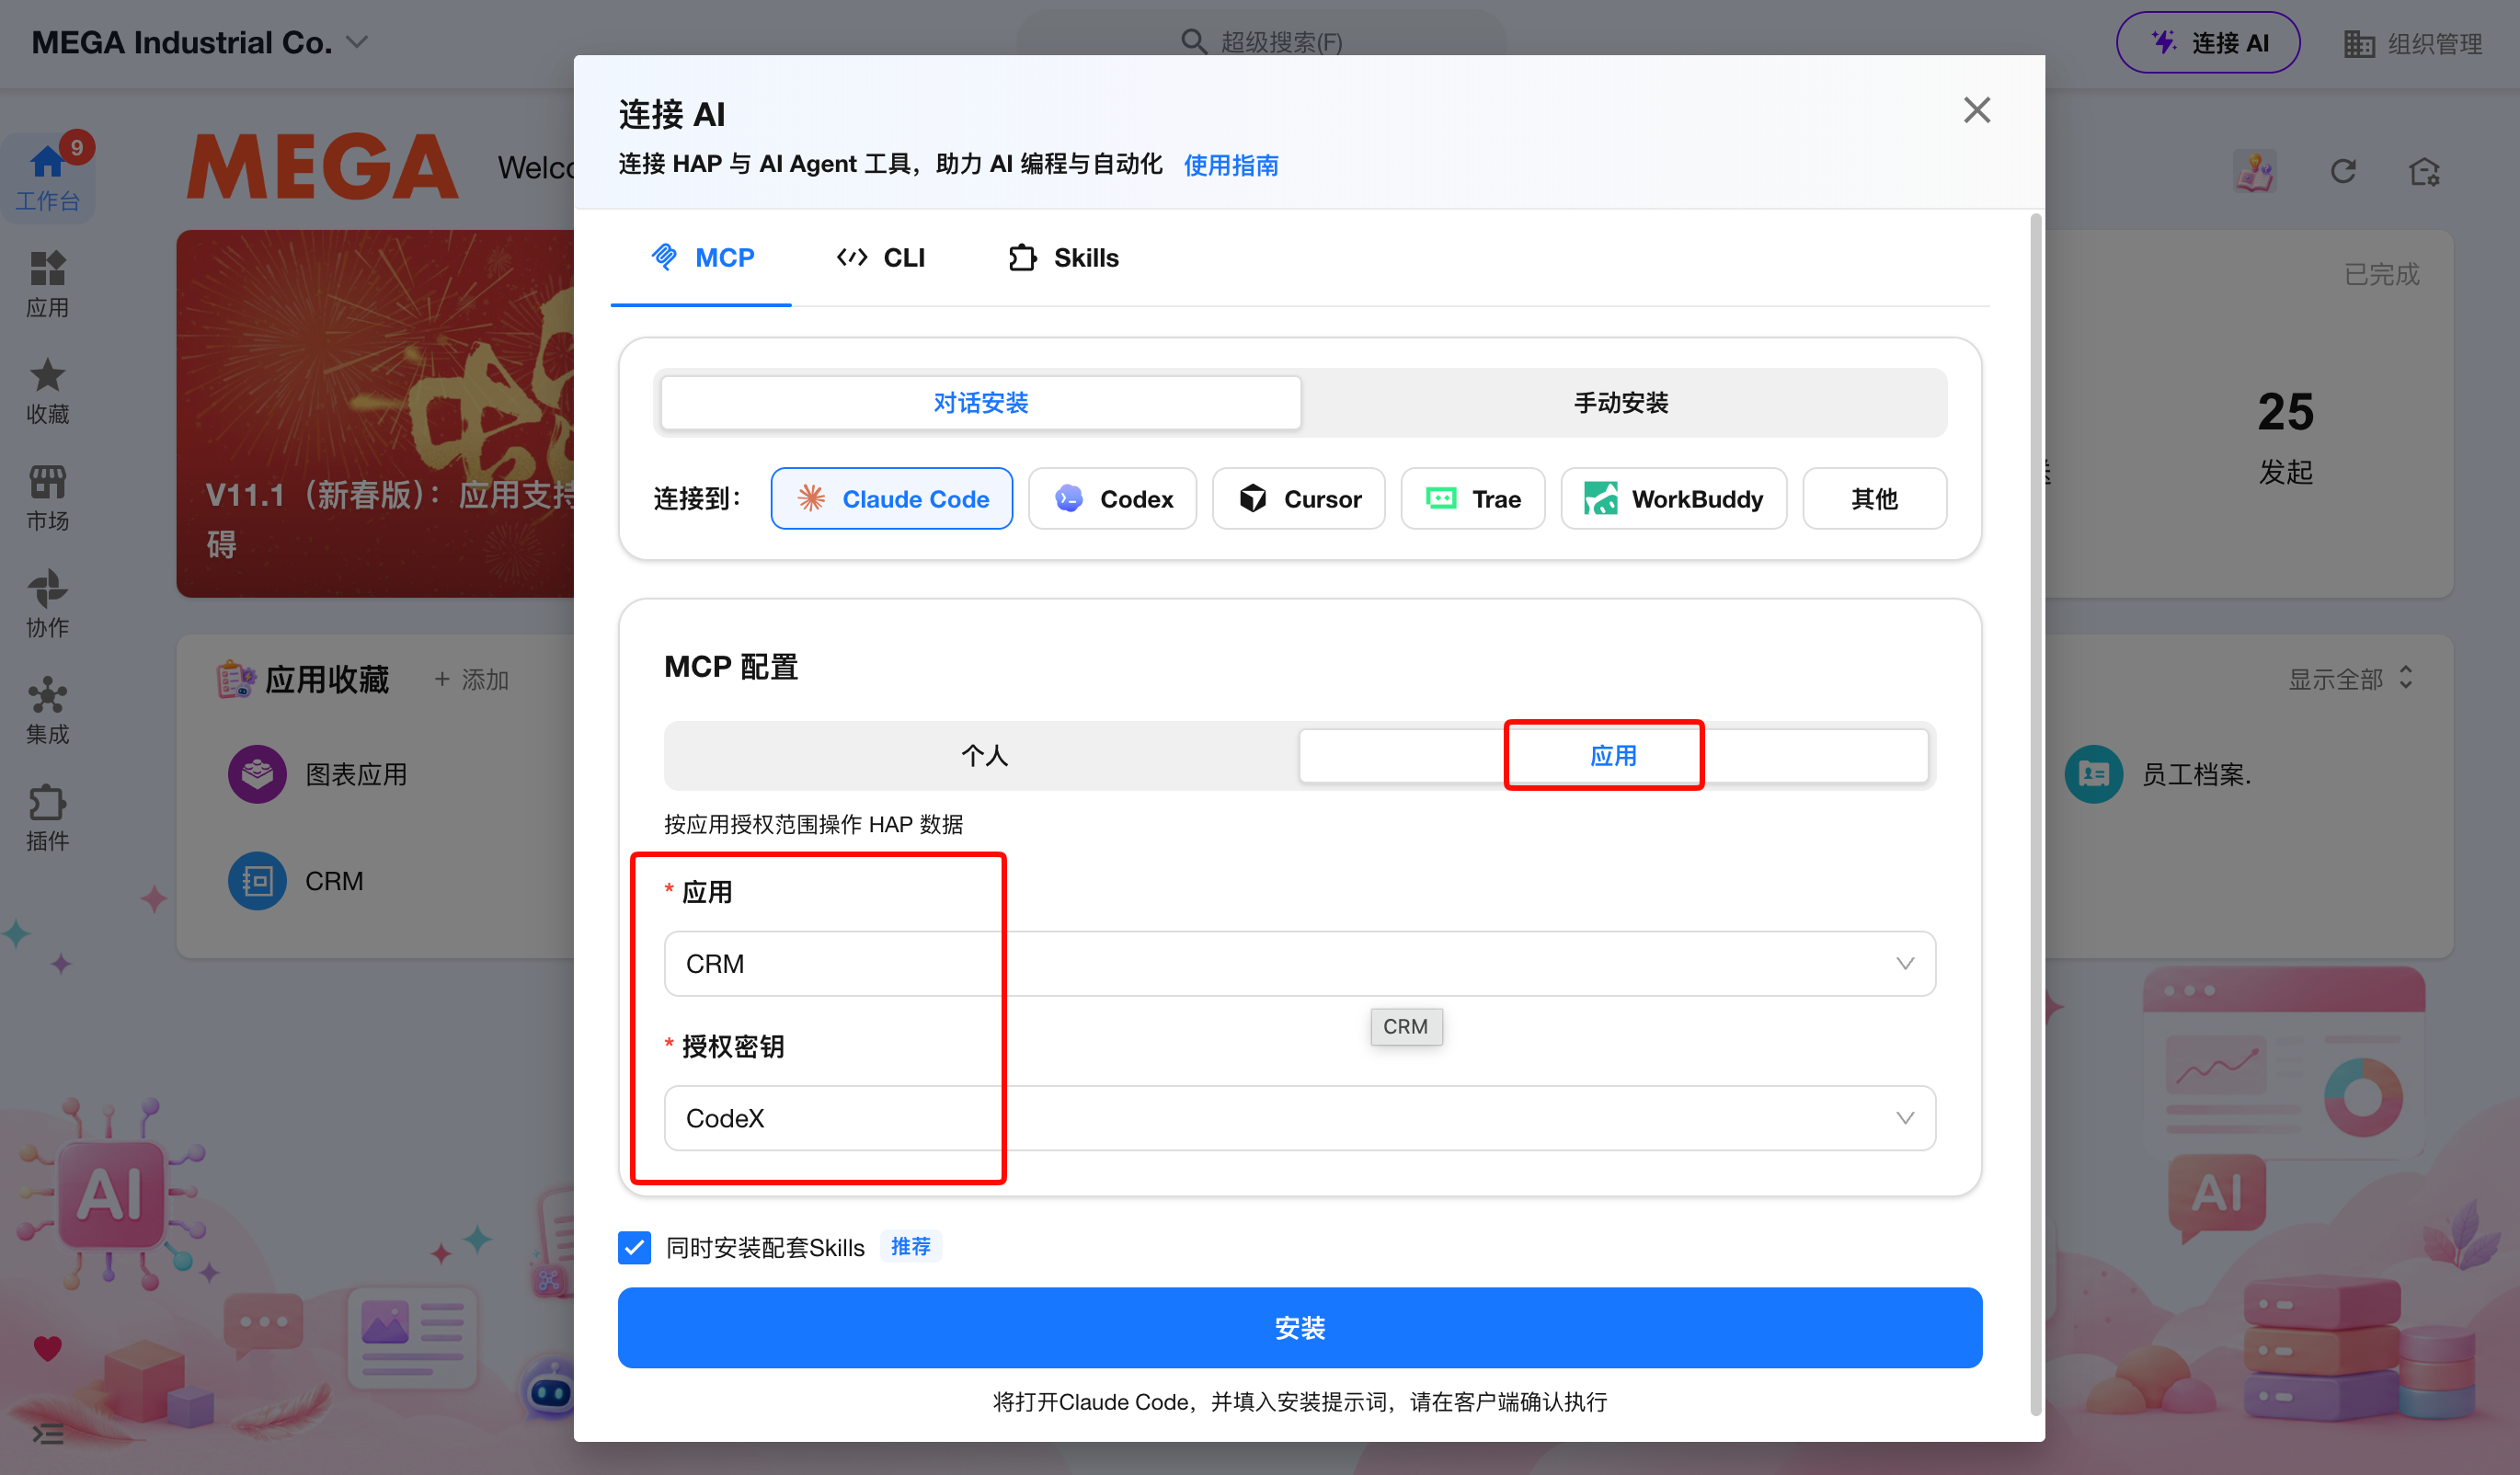This screenshot has height=1475, width=2520.
Task: Click the sidebar collapse icon at bottom left
Action: point(47,1434)
